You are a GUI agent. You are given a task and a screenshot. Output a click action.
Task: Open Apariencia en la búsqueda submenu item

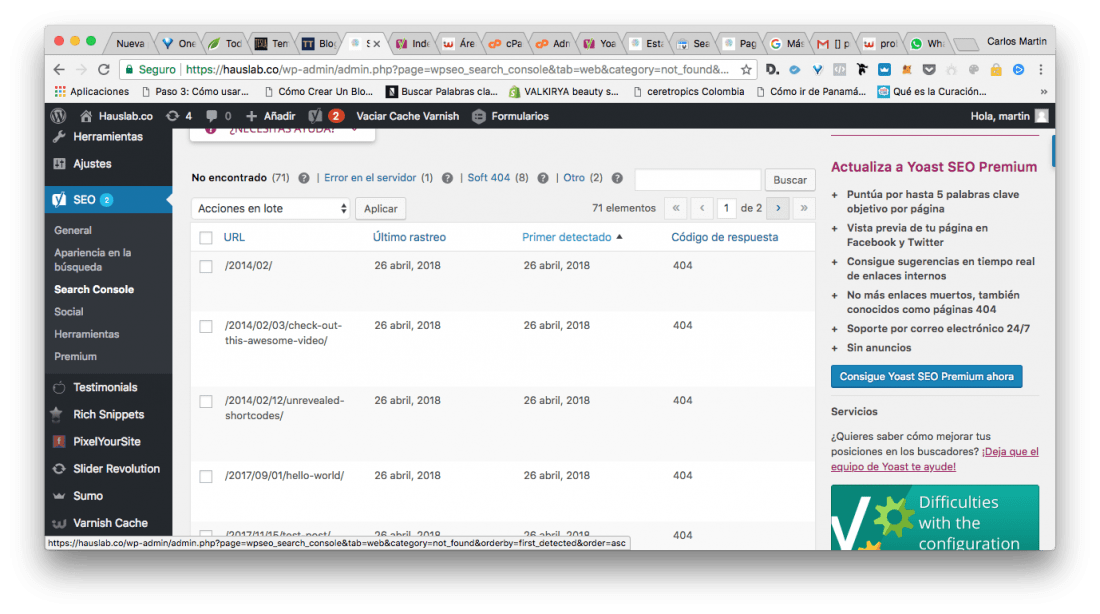coord(93,260)
